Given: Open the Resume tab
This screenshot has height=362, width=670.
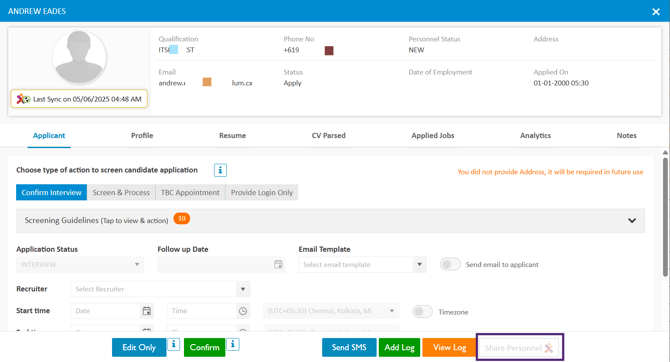Looking at the screenshot, I should (x=232, y=135).
